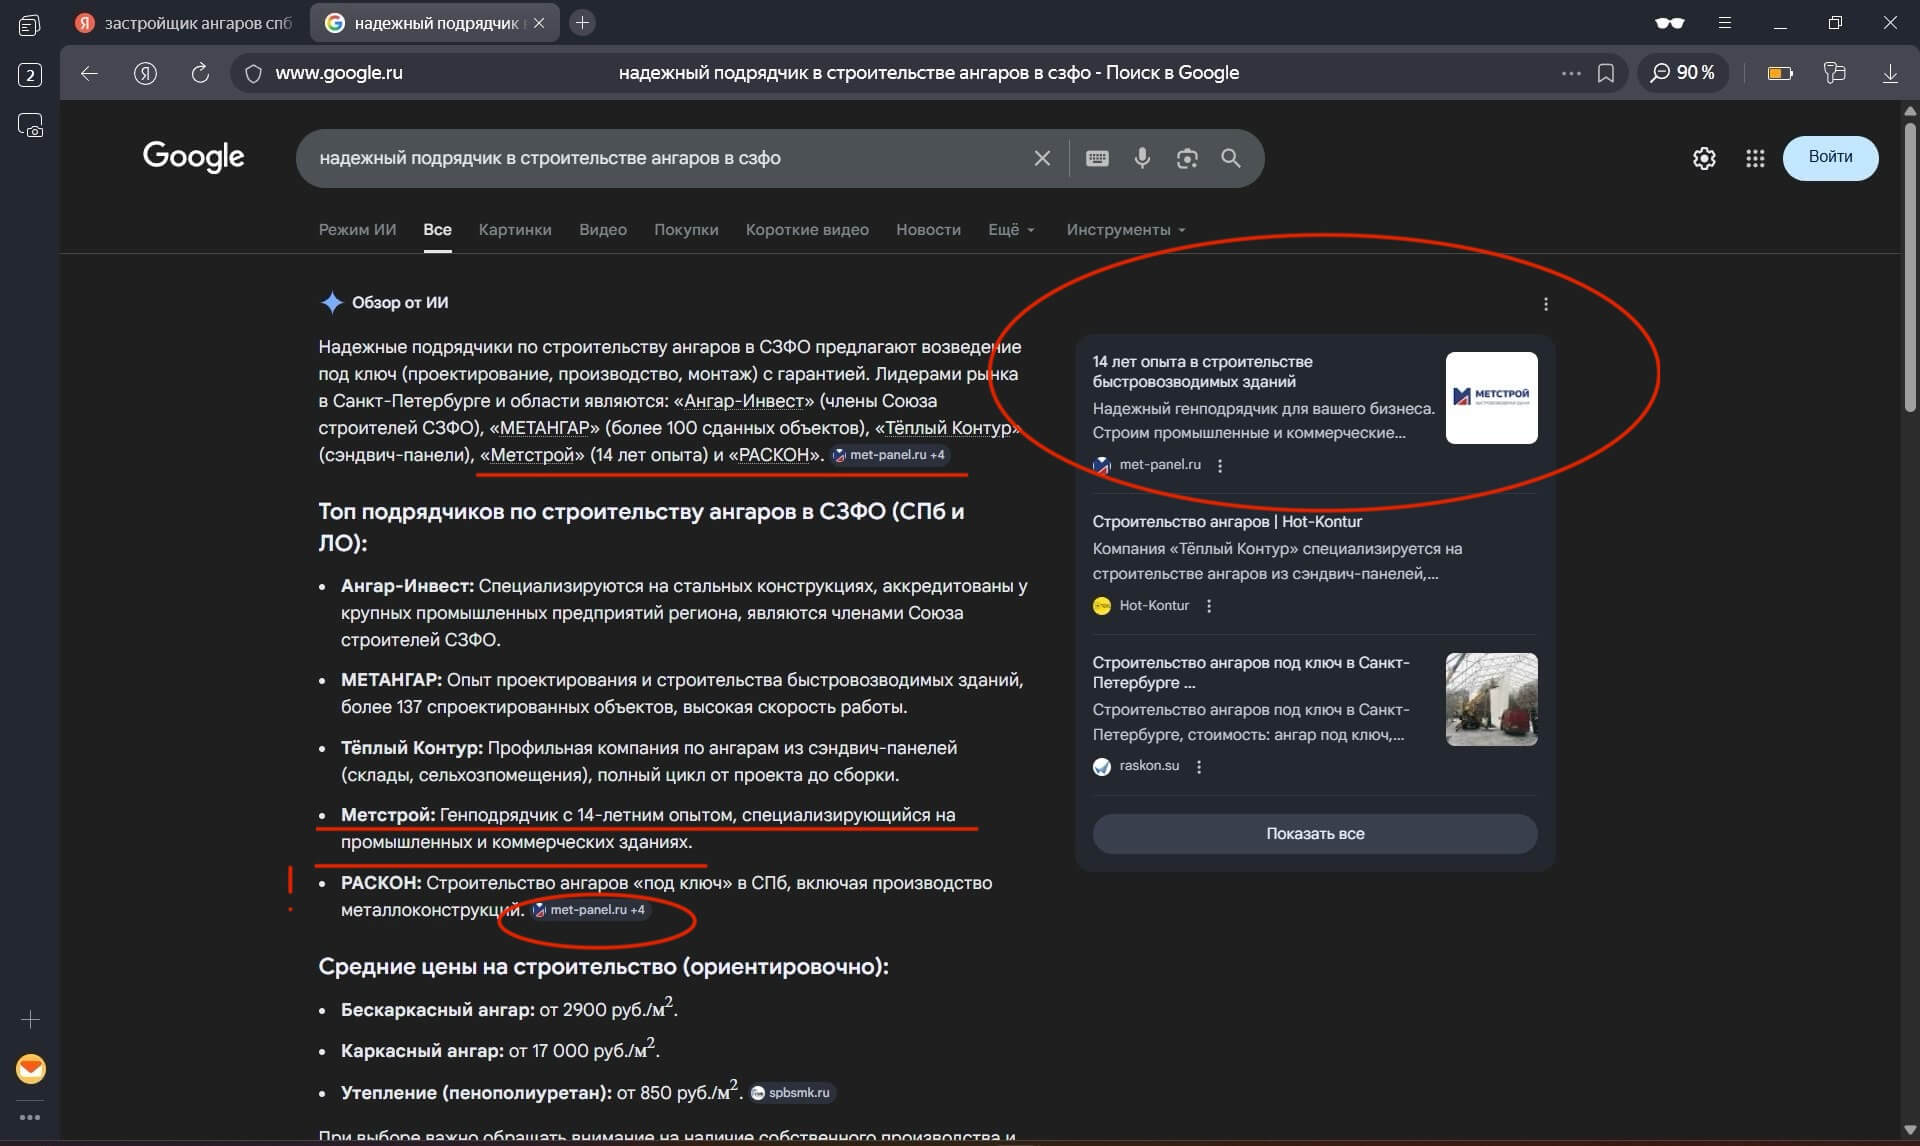The image size is (1920, 1146).
Task: Open the three-dot menu on the AI overview panel
Action: (1545, 304)
